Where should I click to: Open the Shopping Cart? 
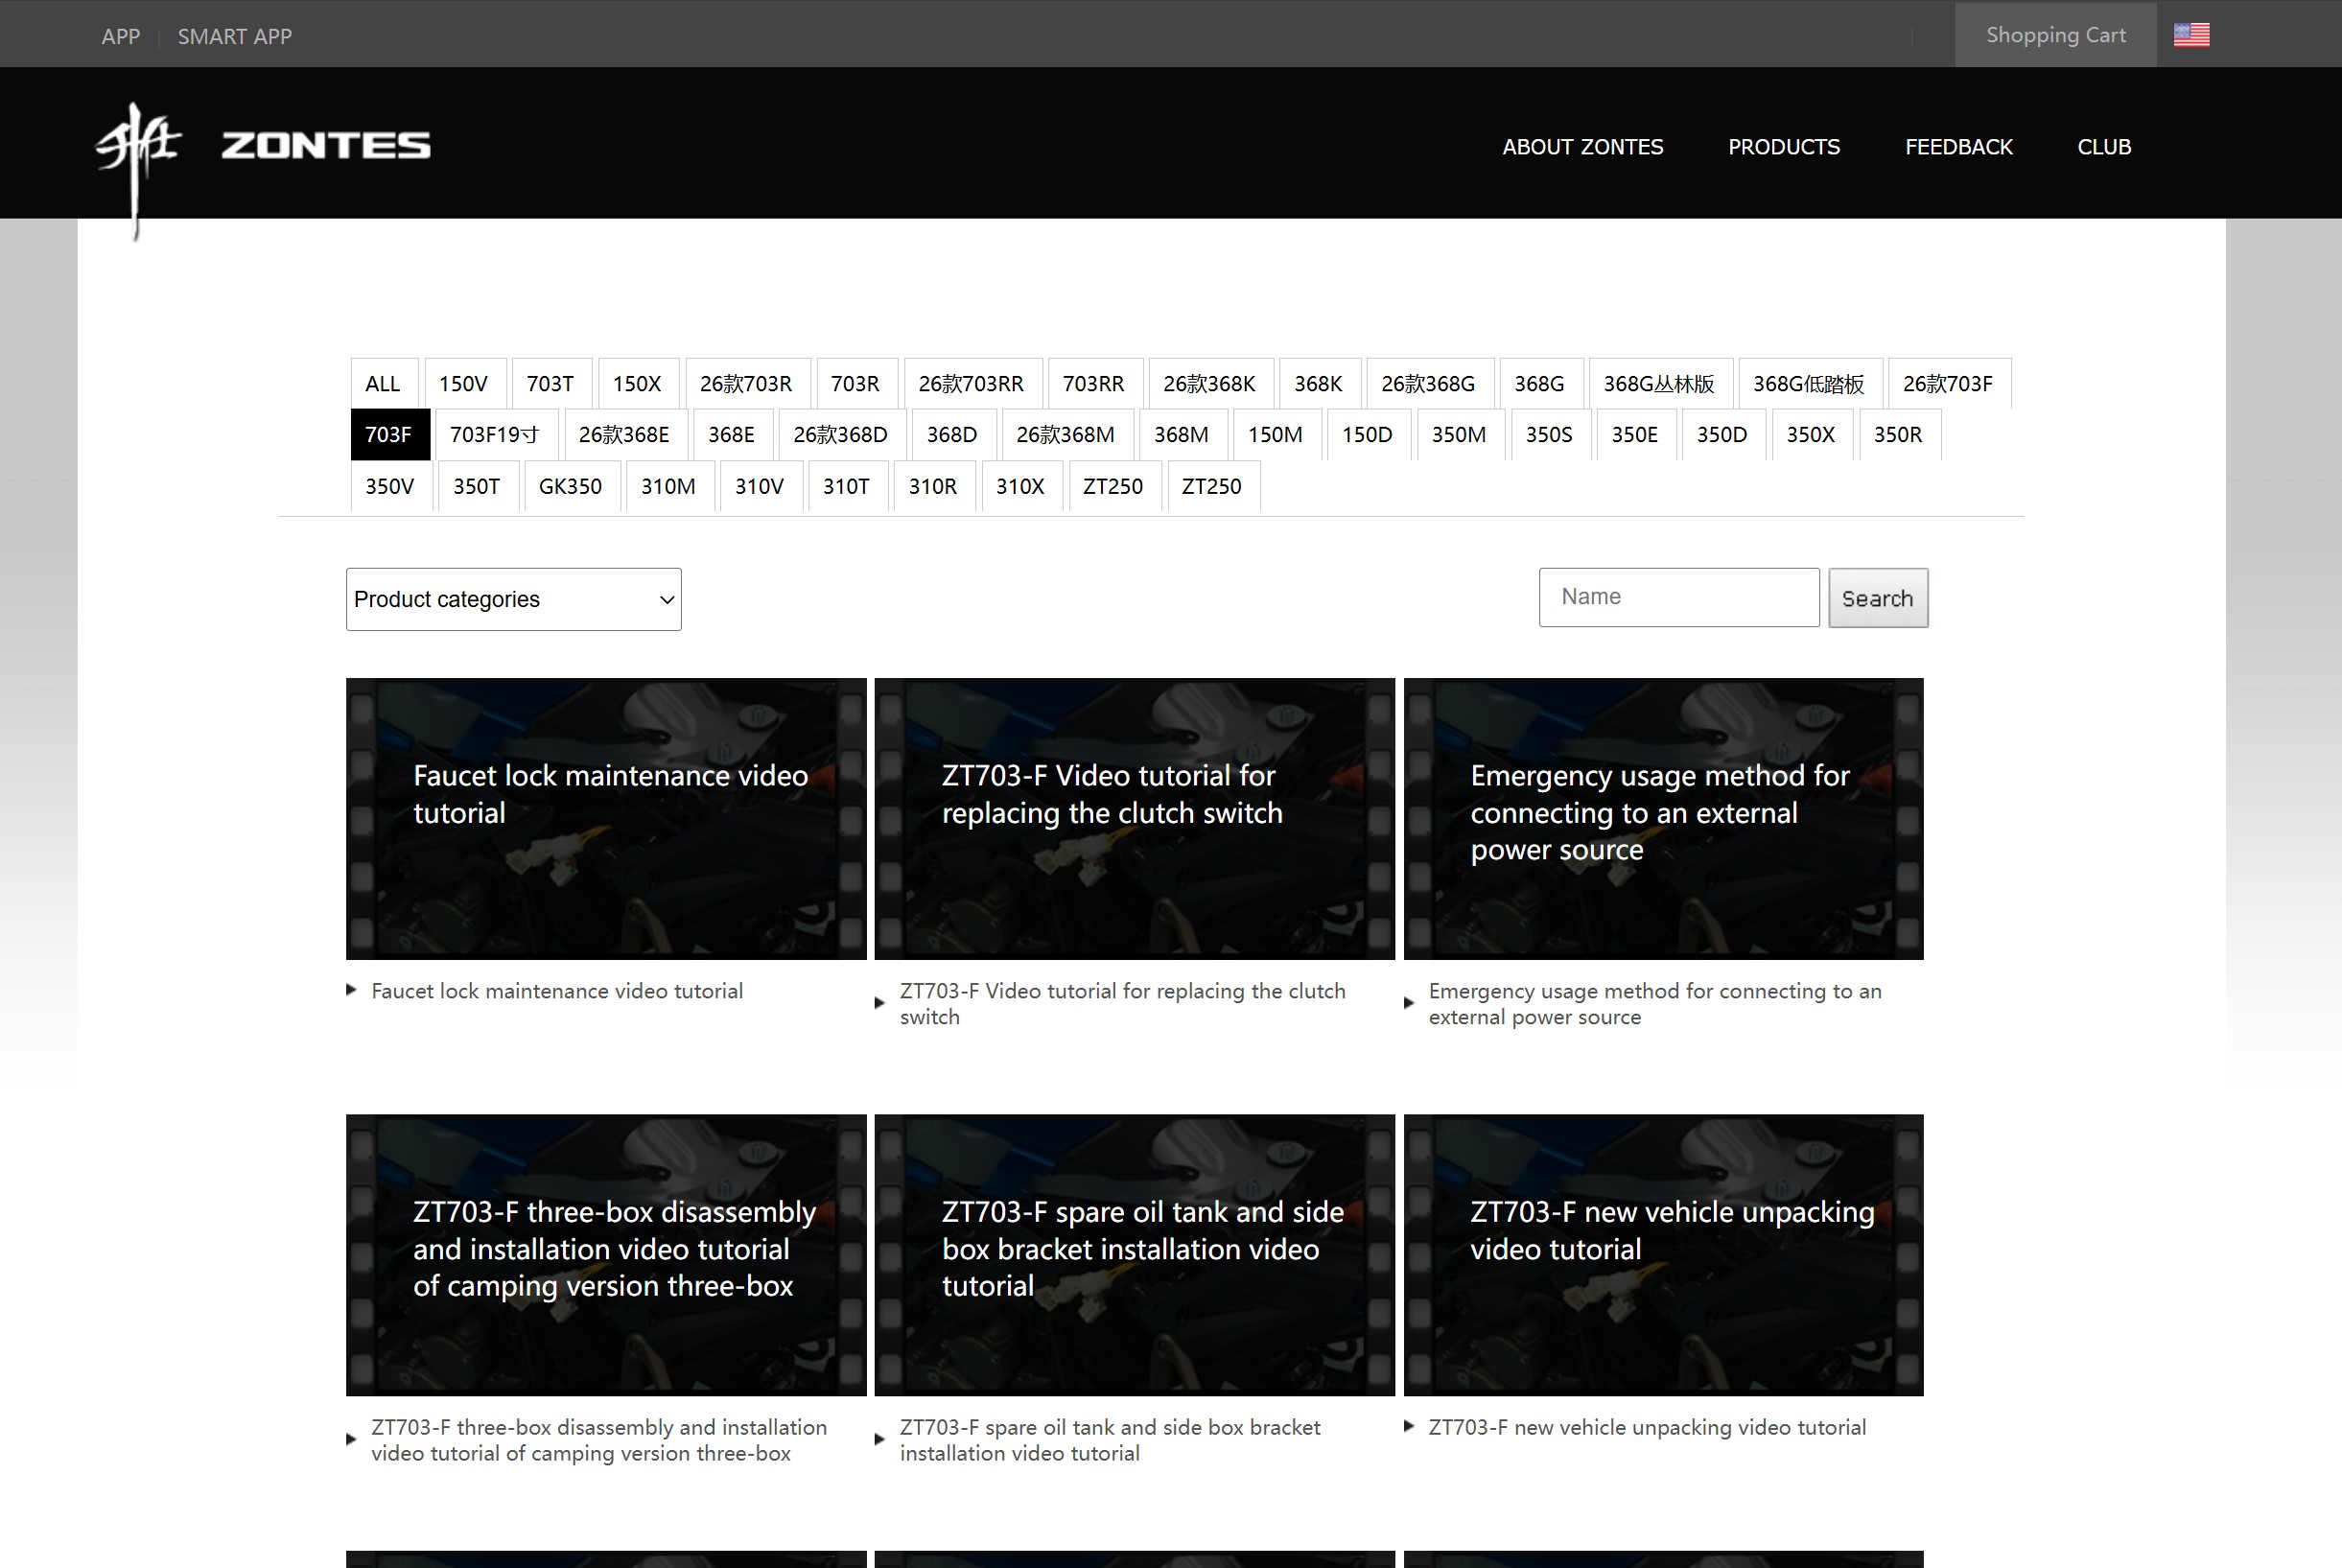(x=2055, y=35)
